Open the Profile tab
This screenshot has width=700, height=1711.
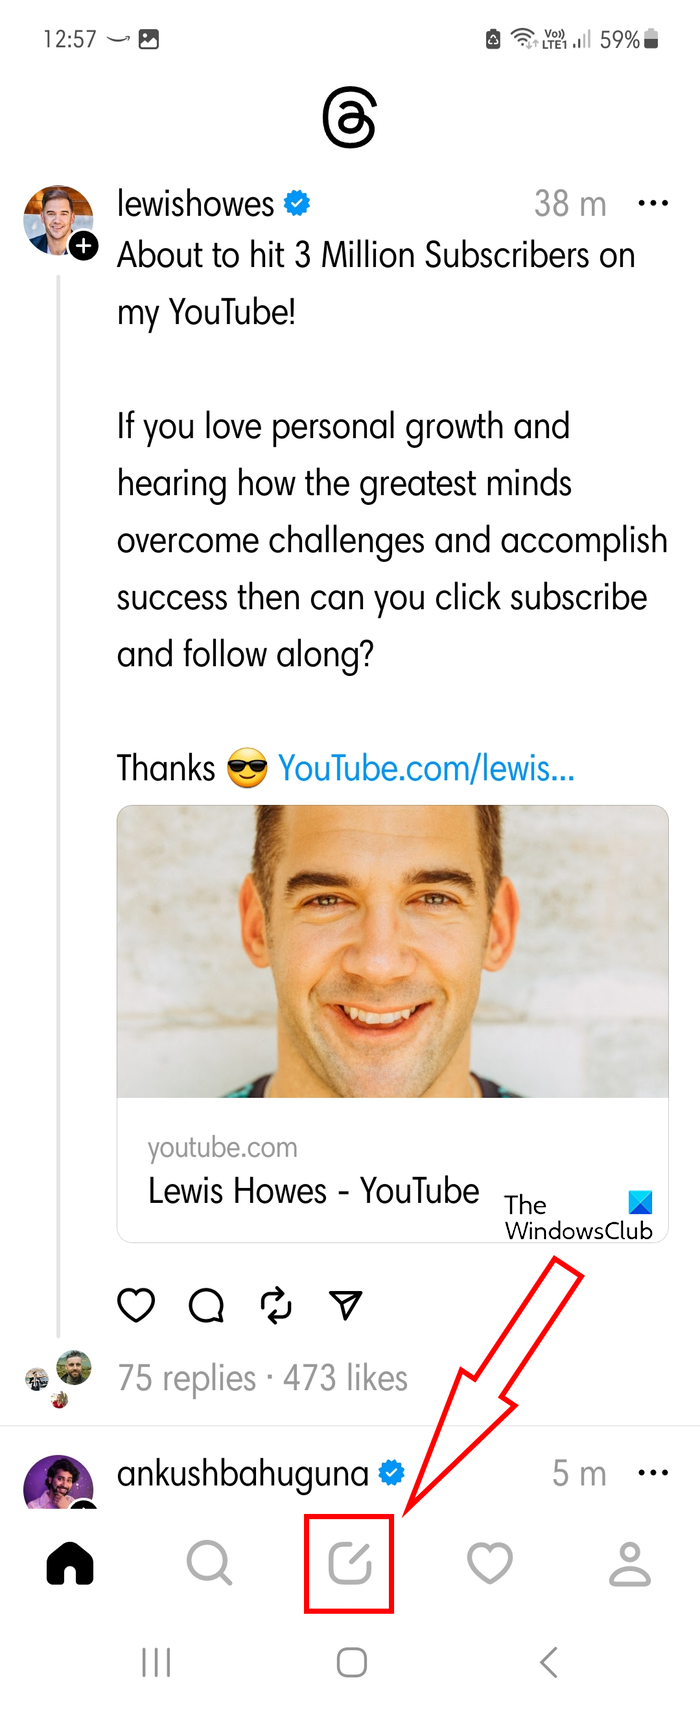click(630, 1563)
